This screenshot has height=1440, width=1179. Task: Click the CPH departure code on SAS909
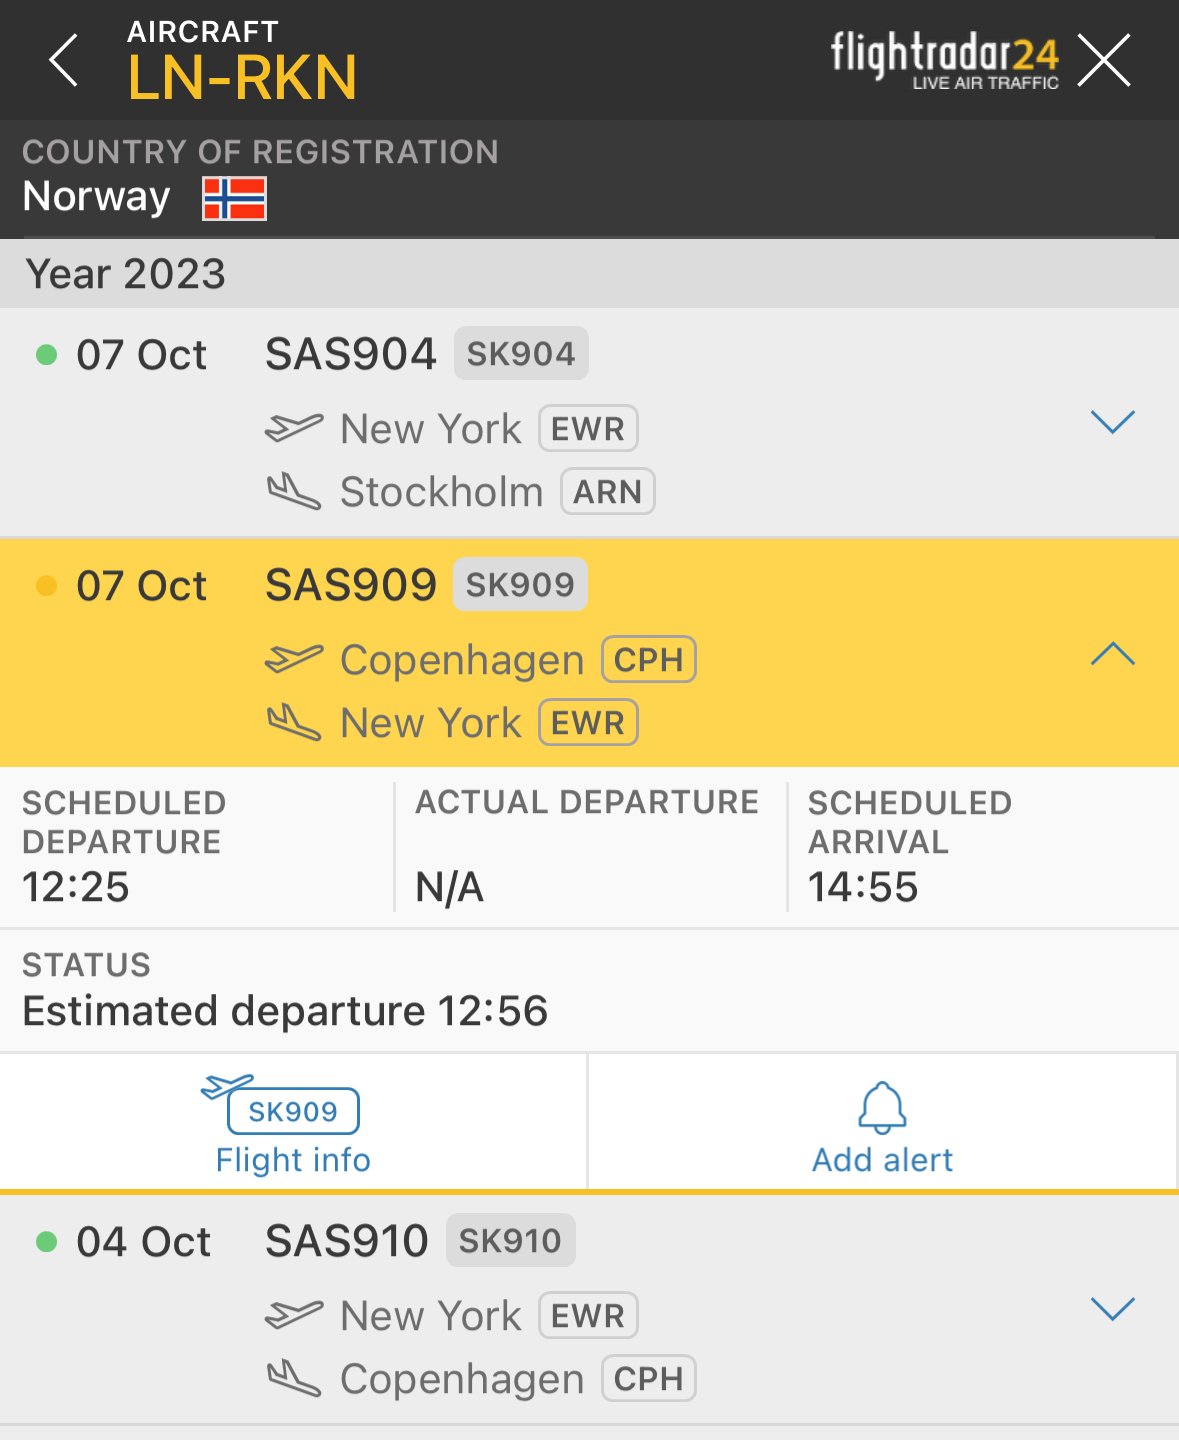point(648,660)
